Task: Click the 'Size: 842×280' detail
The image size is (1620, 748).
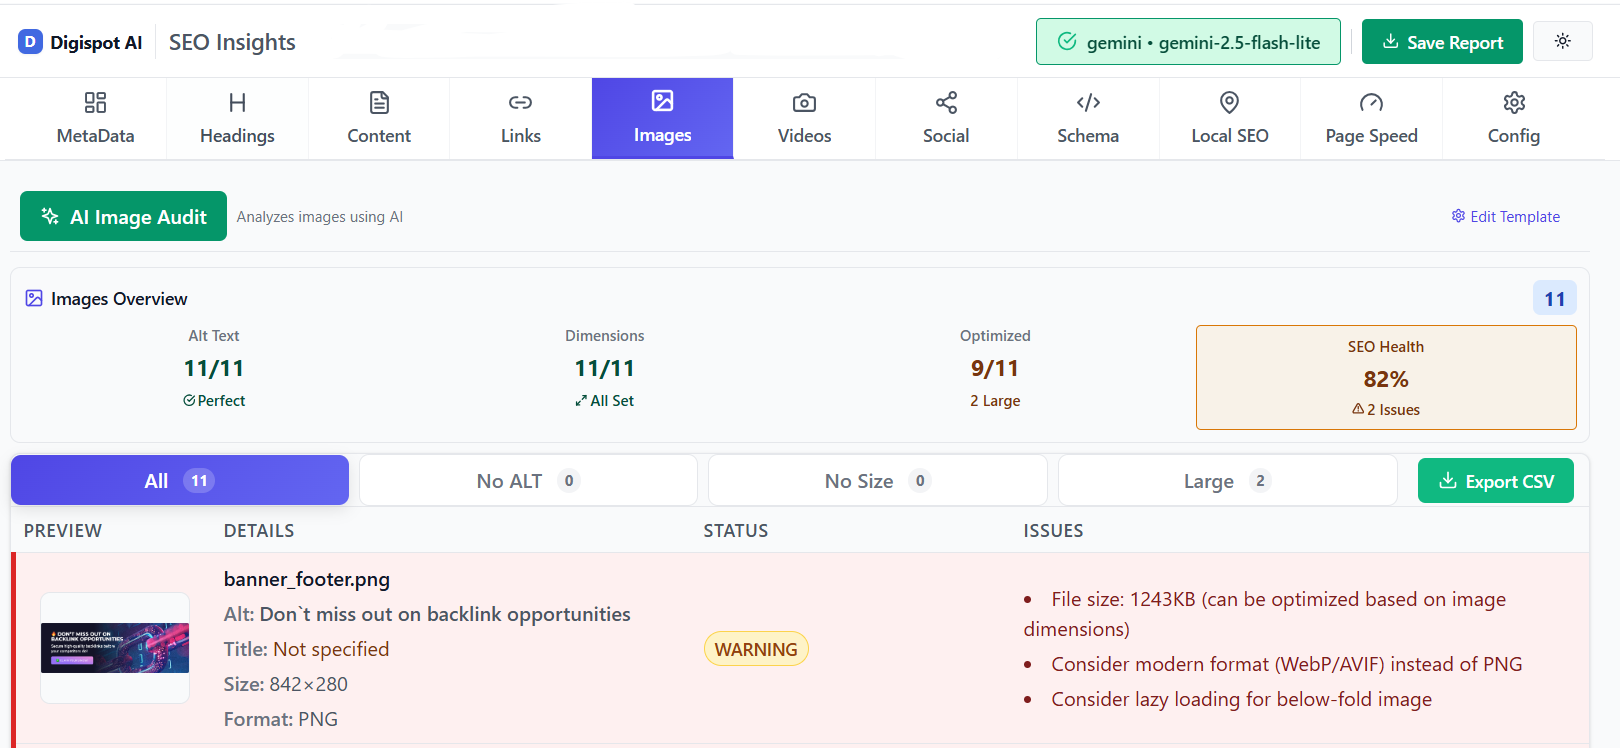Action: pos(286,684)
